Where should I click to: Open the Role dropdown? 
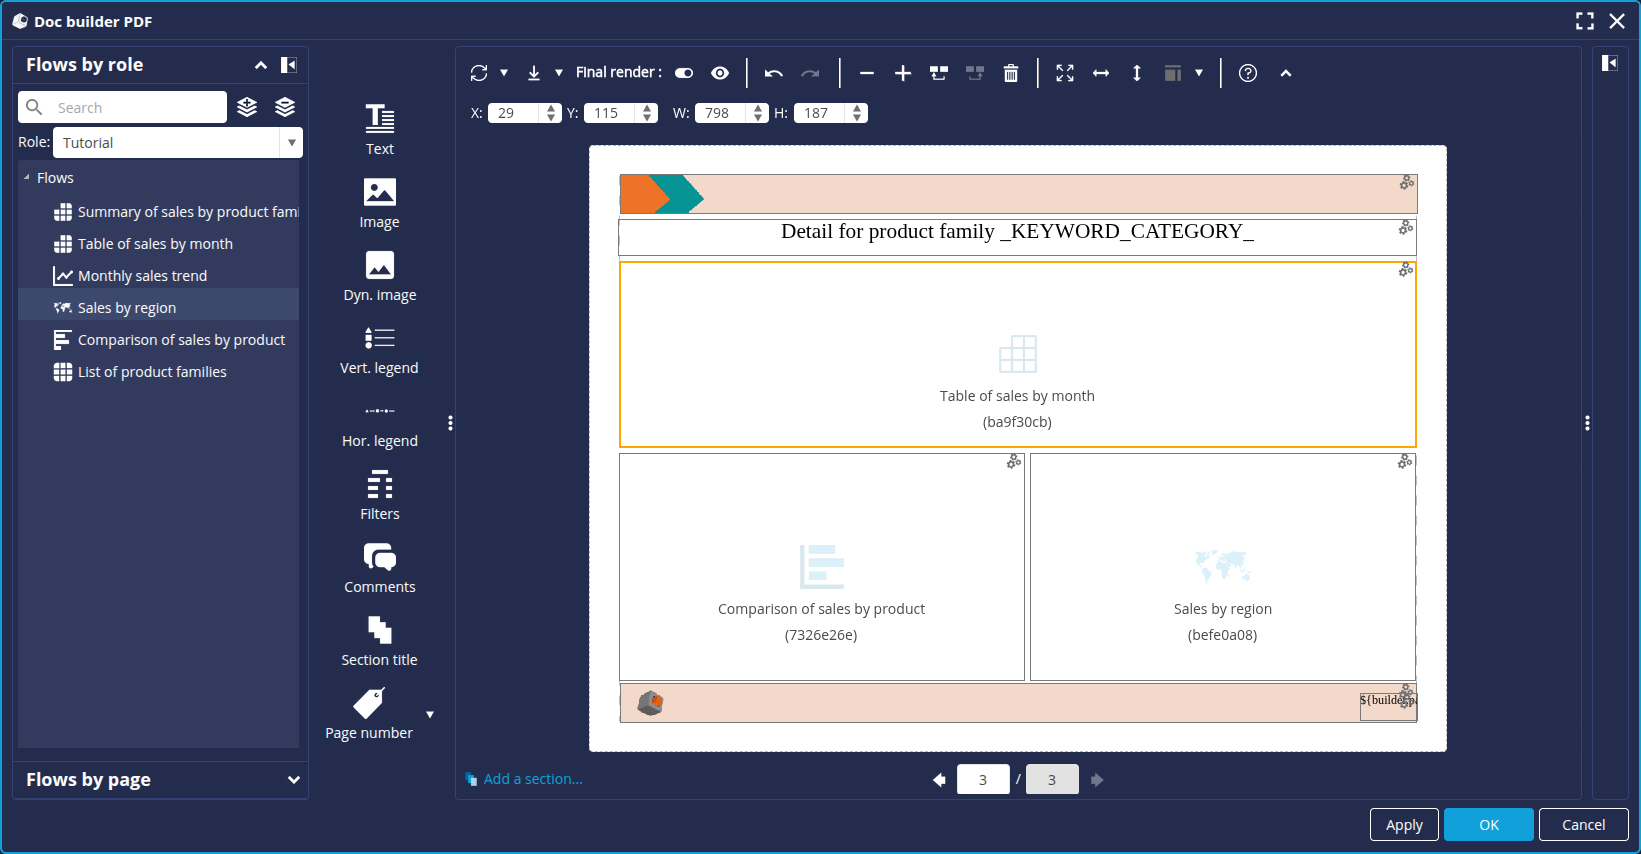pyautogui.click(x=291, y=143)
